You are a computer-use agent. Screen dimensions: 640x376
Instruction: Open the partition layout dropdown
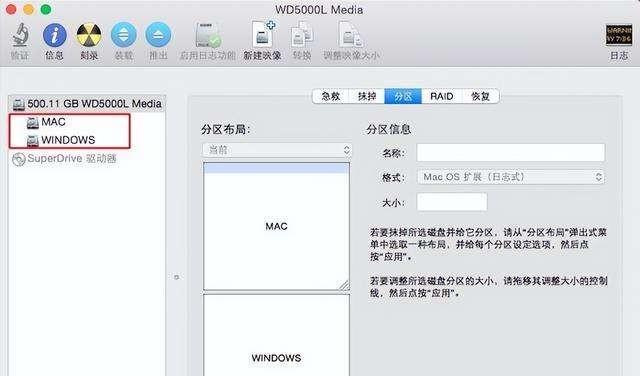point(277,150)
